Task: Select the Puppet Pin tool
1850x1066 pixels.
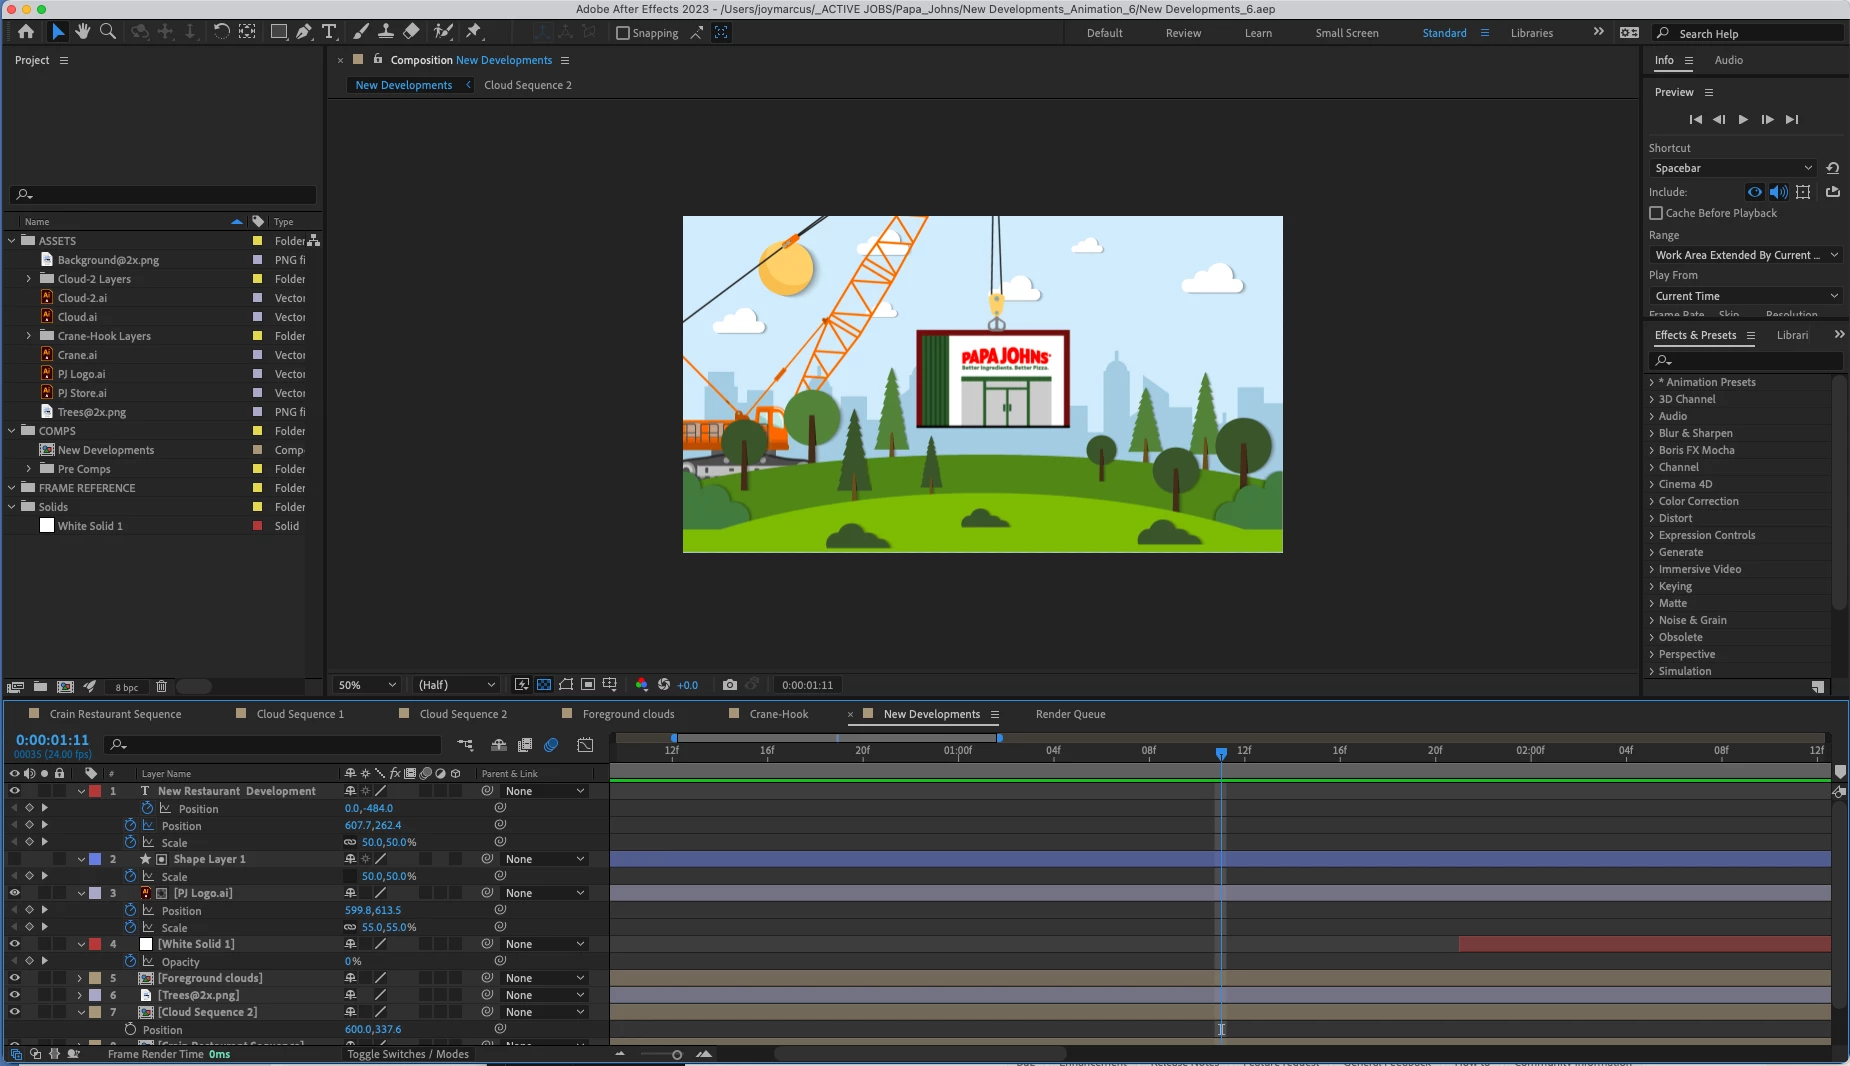Action: point(474,32)
